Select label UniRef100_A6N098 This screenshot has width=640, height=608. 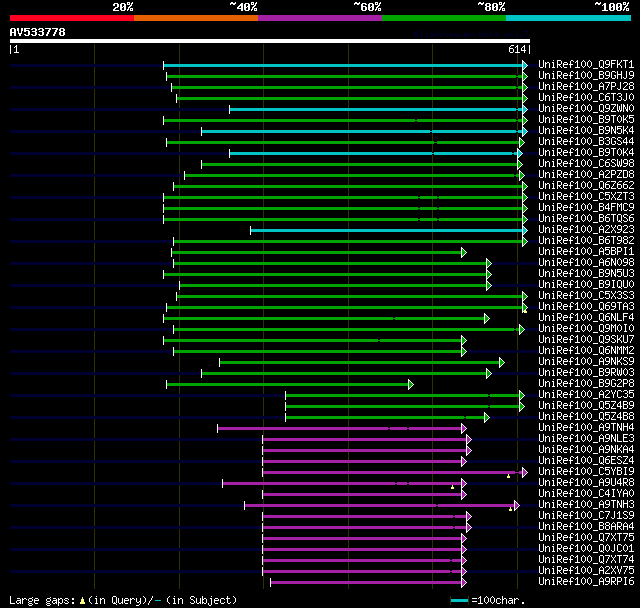[x=586, y=263]
